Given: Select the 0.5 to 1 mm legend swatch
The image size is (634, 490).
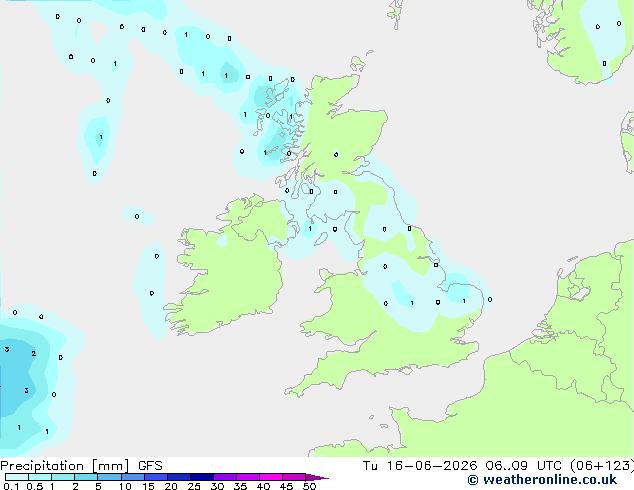Looking at the screenshot, I should 40,477.
